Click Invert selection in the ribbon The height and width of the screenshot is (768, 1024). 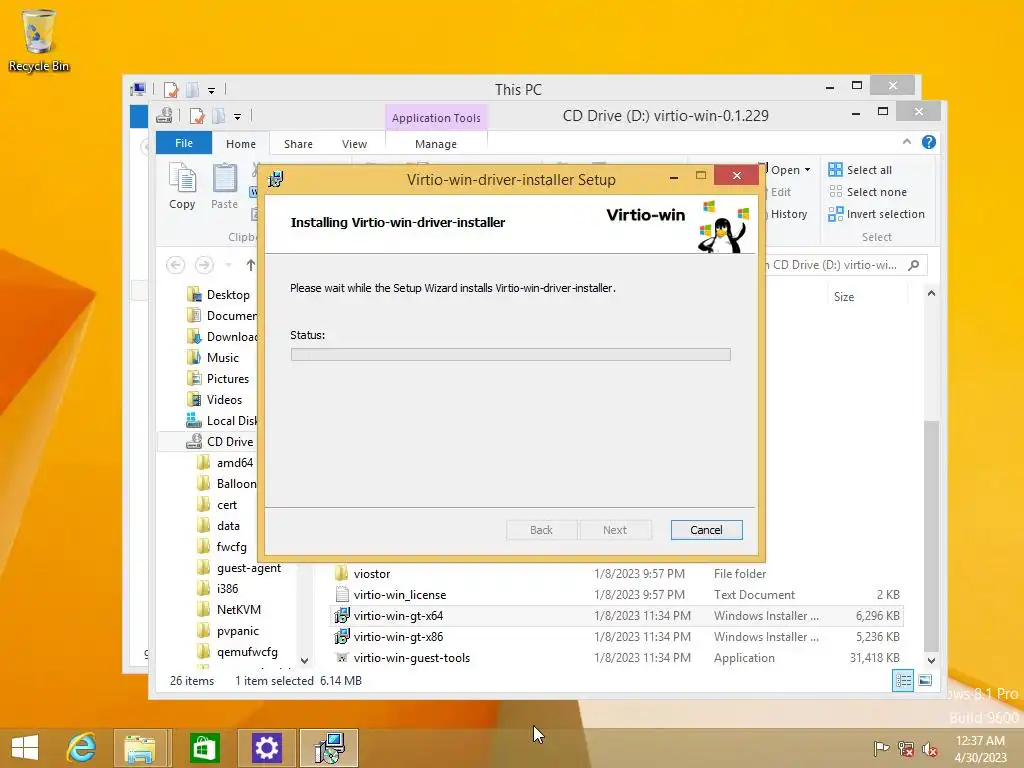point(876,214)
